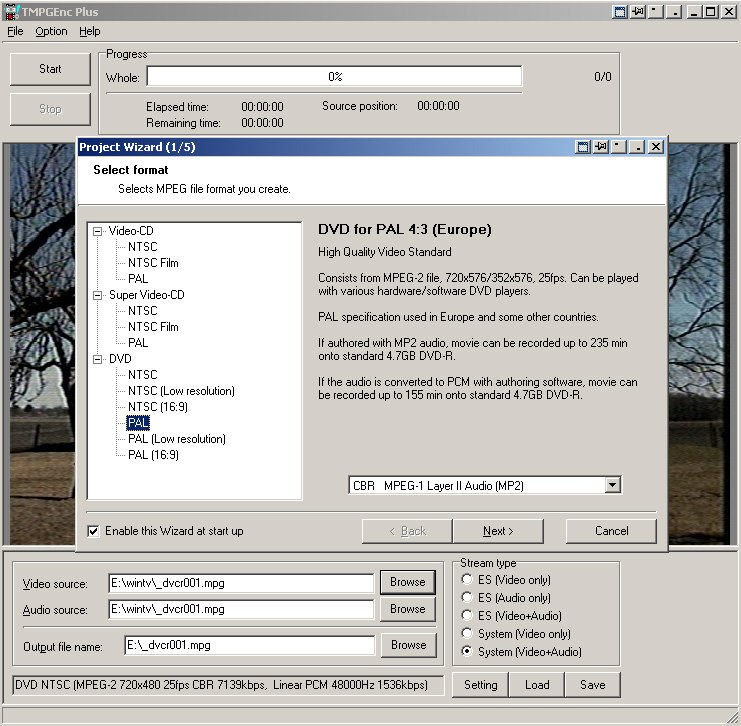741x726 pixels.
Task: Click the Setting button
Action: [x=480, y=685]
